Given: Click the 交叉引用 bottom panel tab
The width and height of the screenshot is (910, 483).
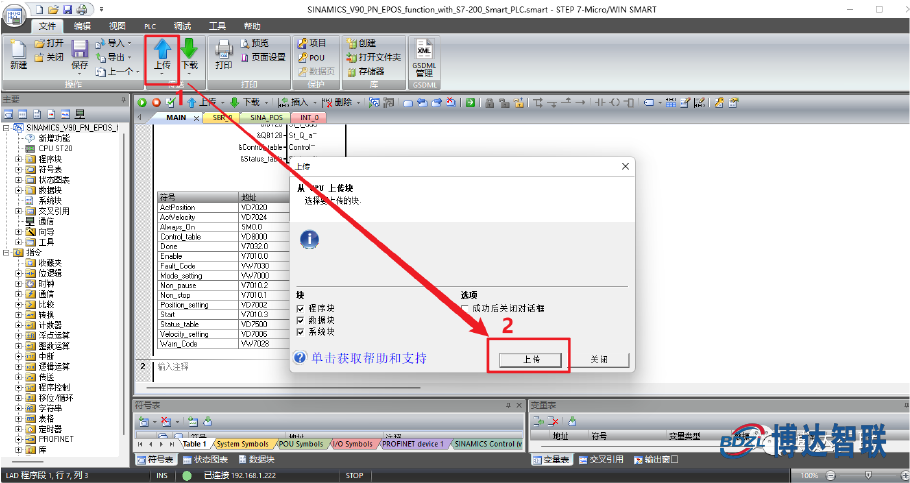Looking at the screenshot, I should point(600,459).
